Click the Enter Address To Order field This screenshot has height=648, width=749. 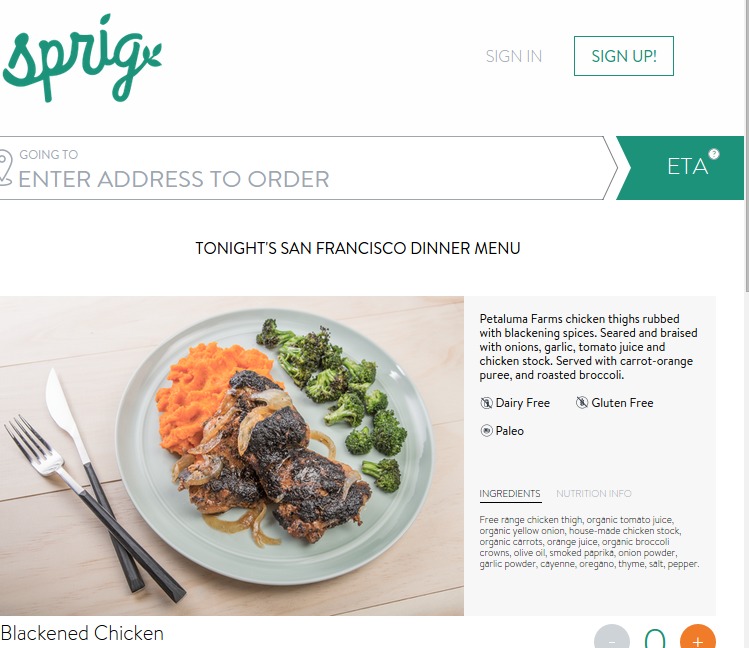coord(306,168)
